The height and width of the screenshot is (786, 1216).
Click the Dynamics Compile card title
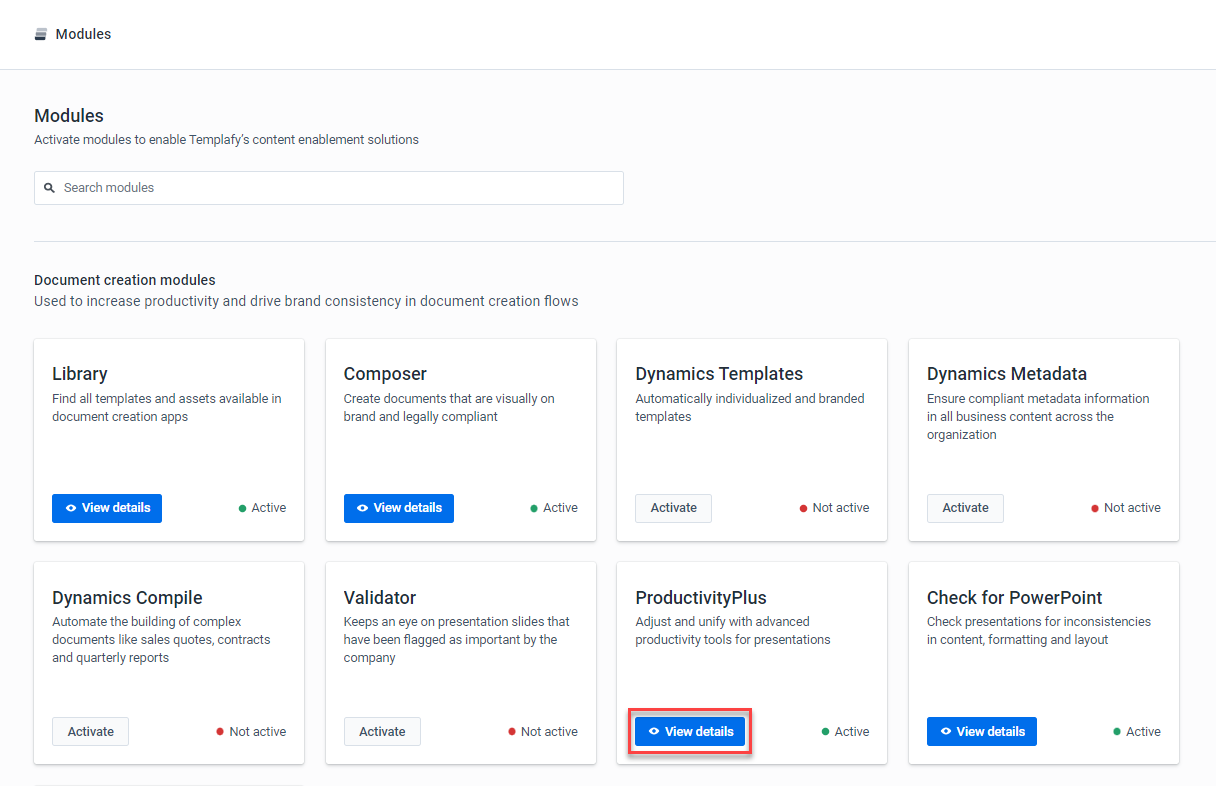(127, 598)
